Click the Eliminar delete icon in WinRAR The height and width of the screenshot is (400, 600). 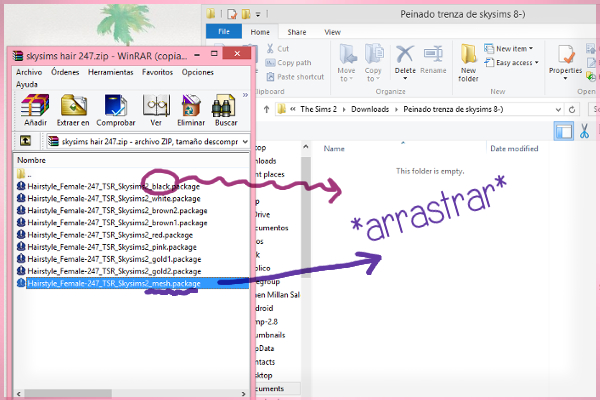(x=191, y=110)
